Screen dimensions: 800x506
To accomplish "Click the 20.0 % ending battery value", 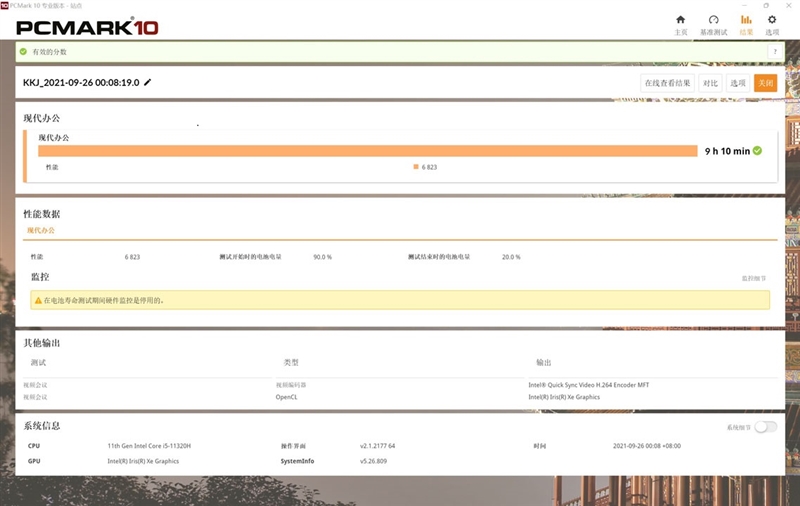I will [511, 257].
